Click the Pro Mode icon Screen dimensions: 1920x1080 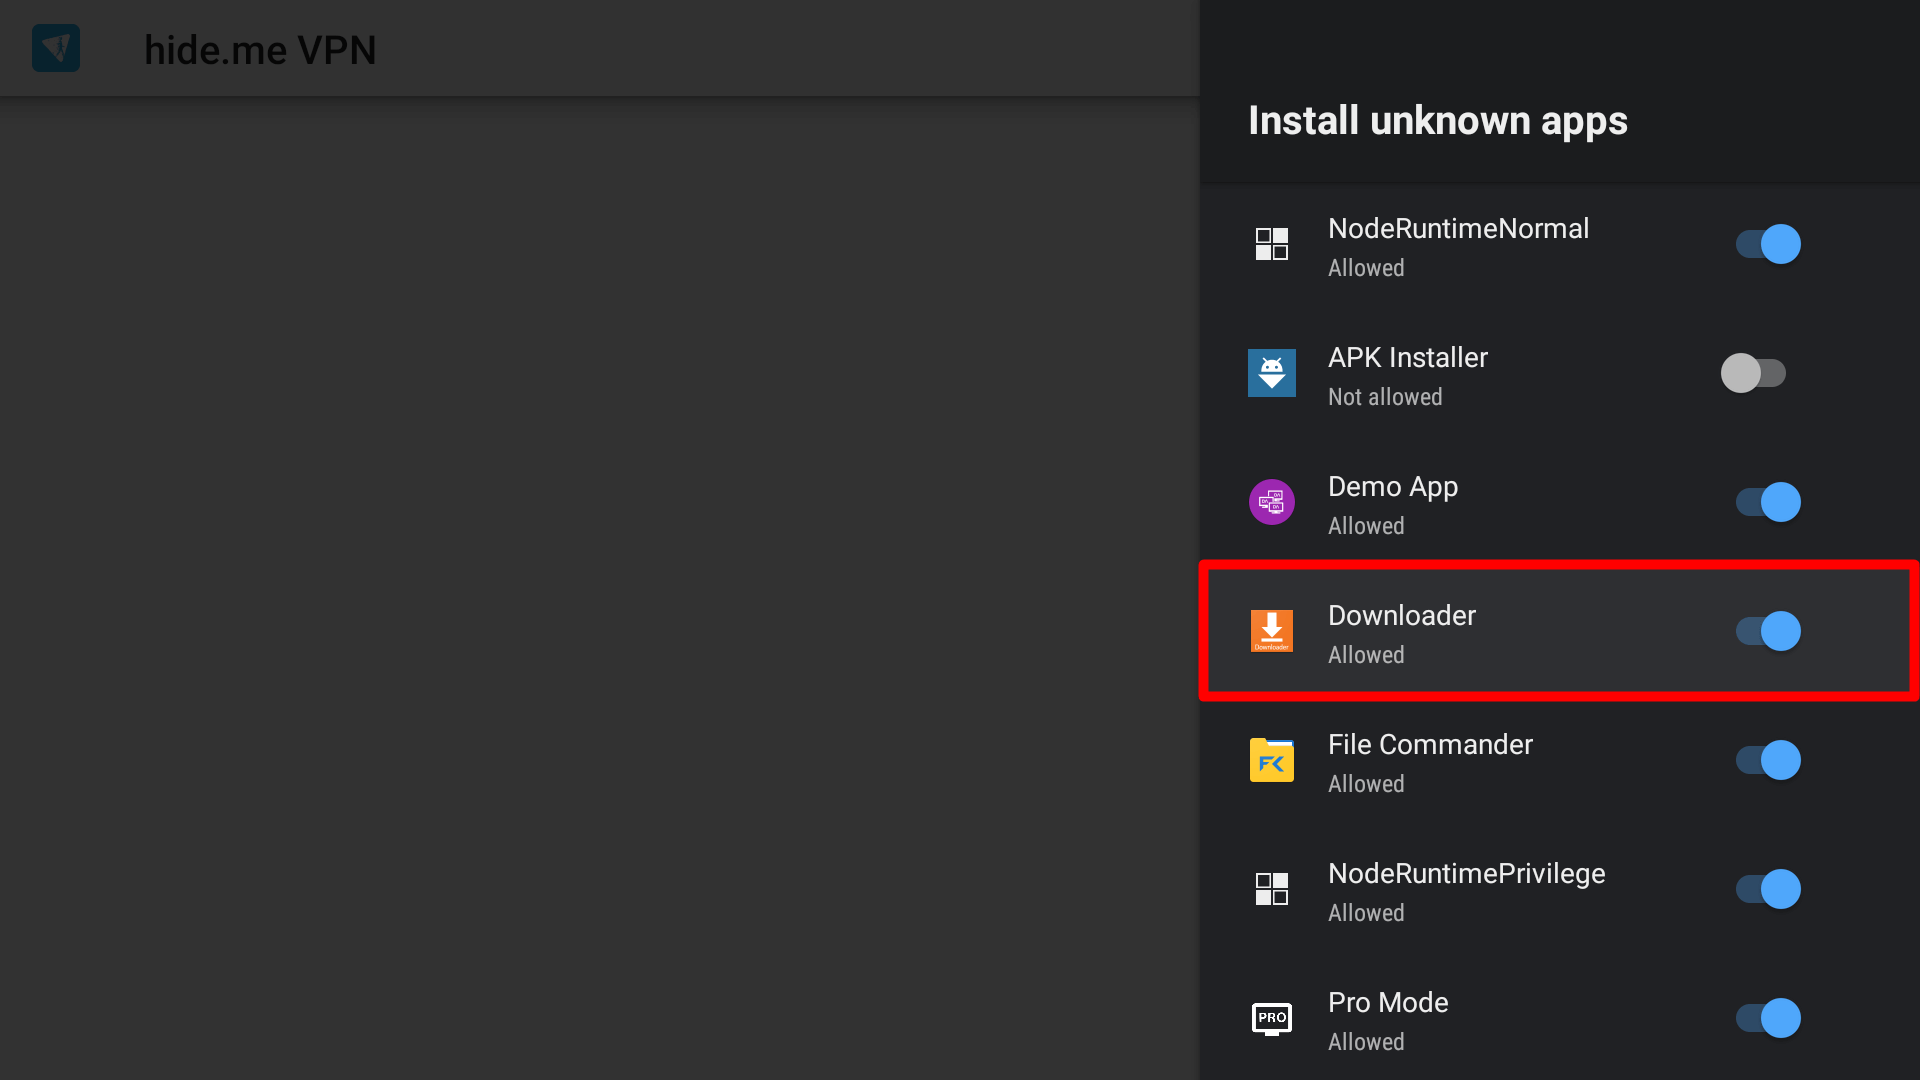click(x=1271, y=1018)
